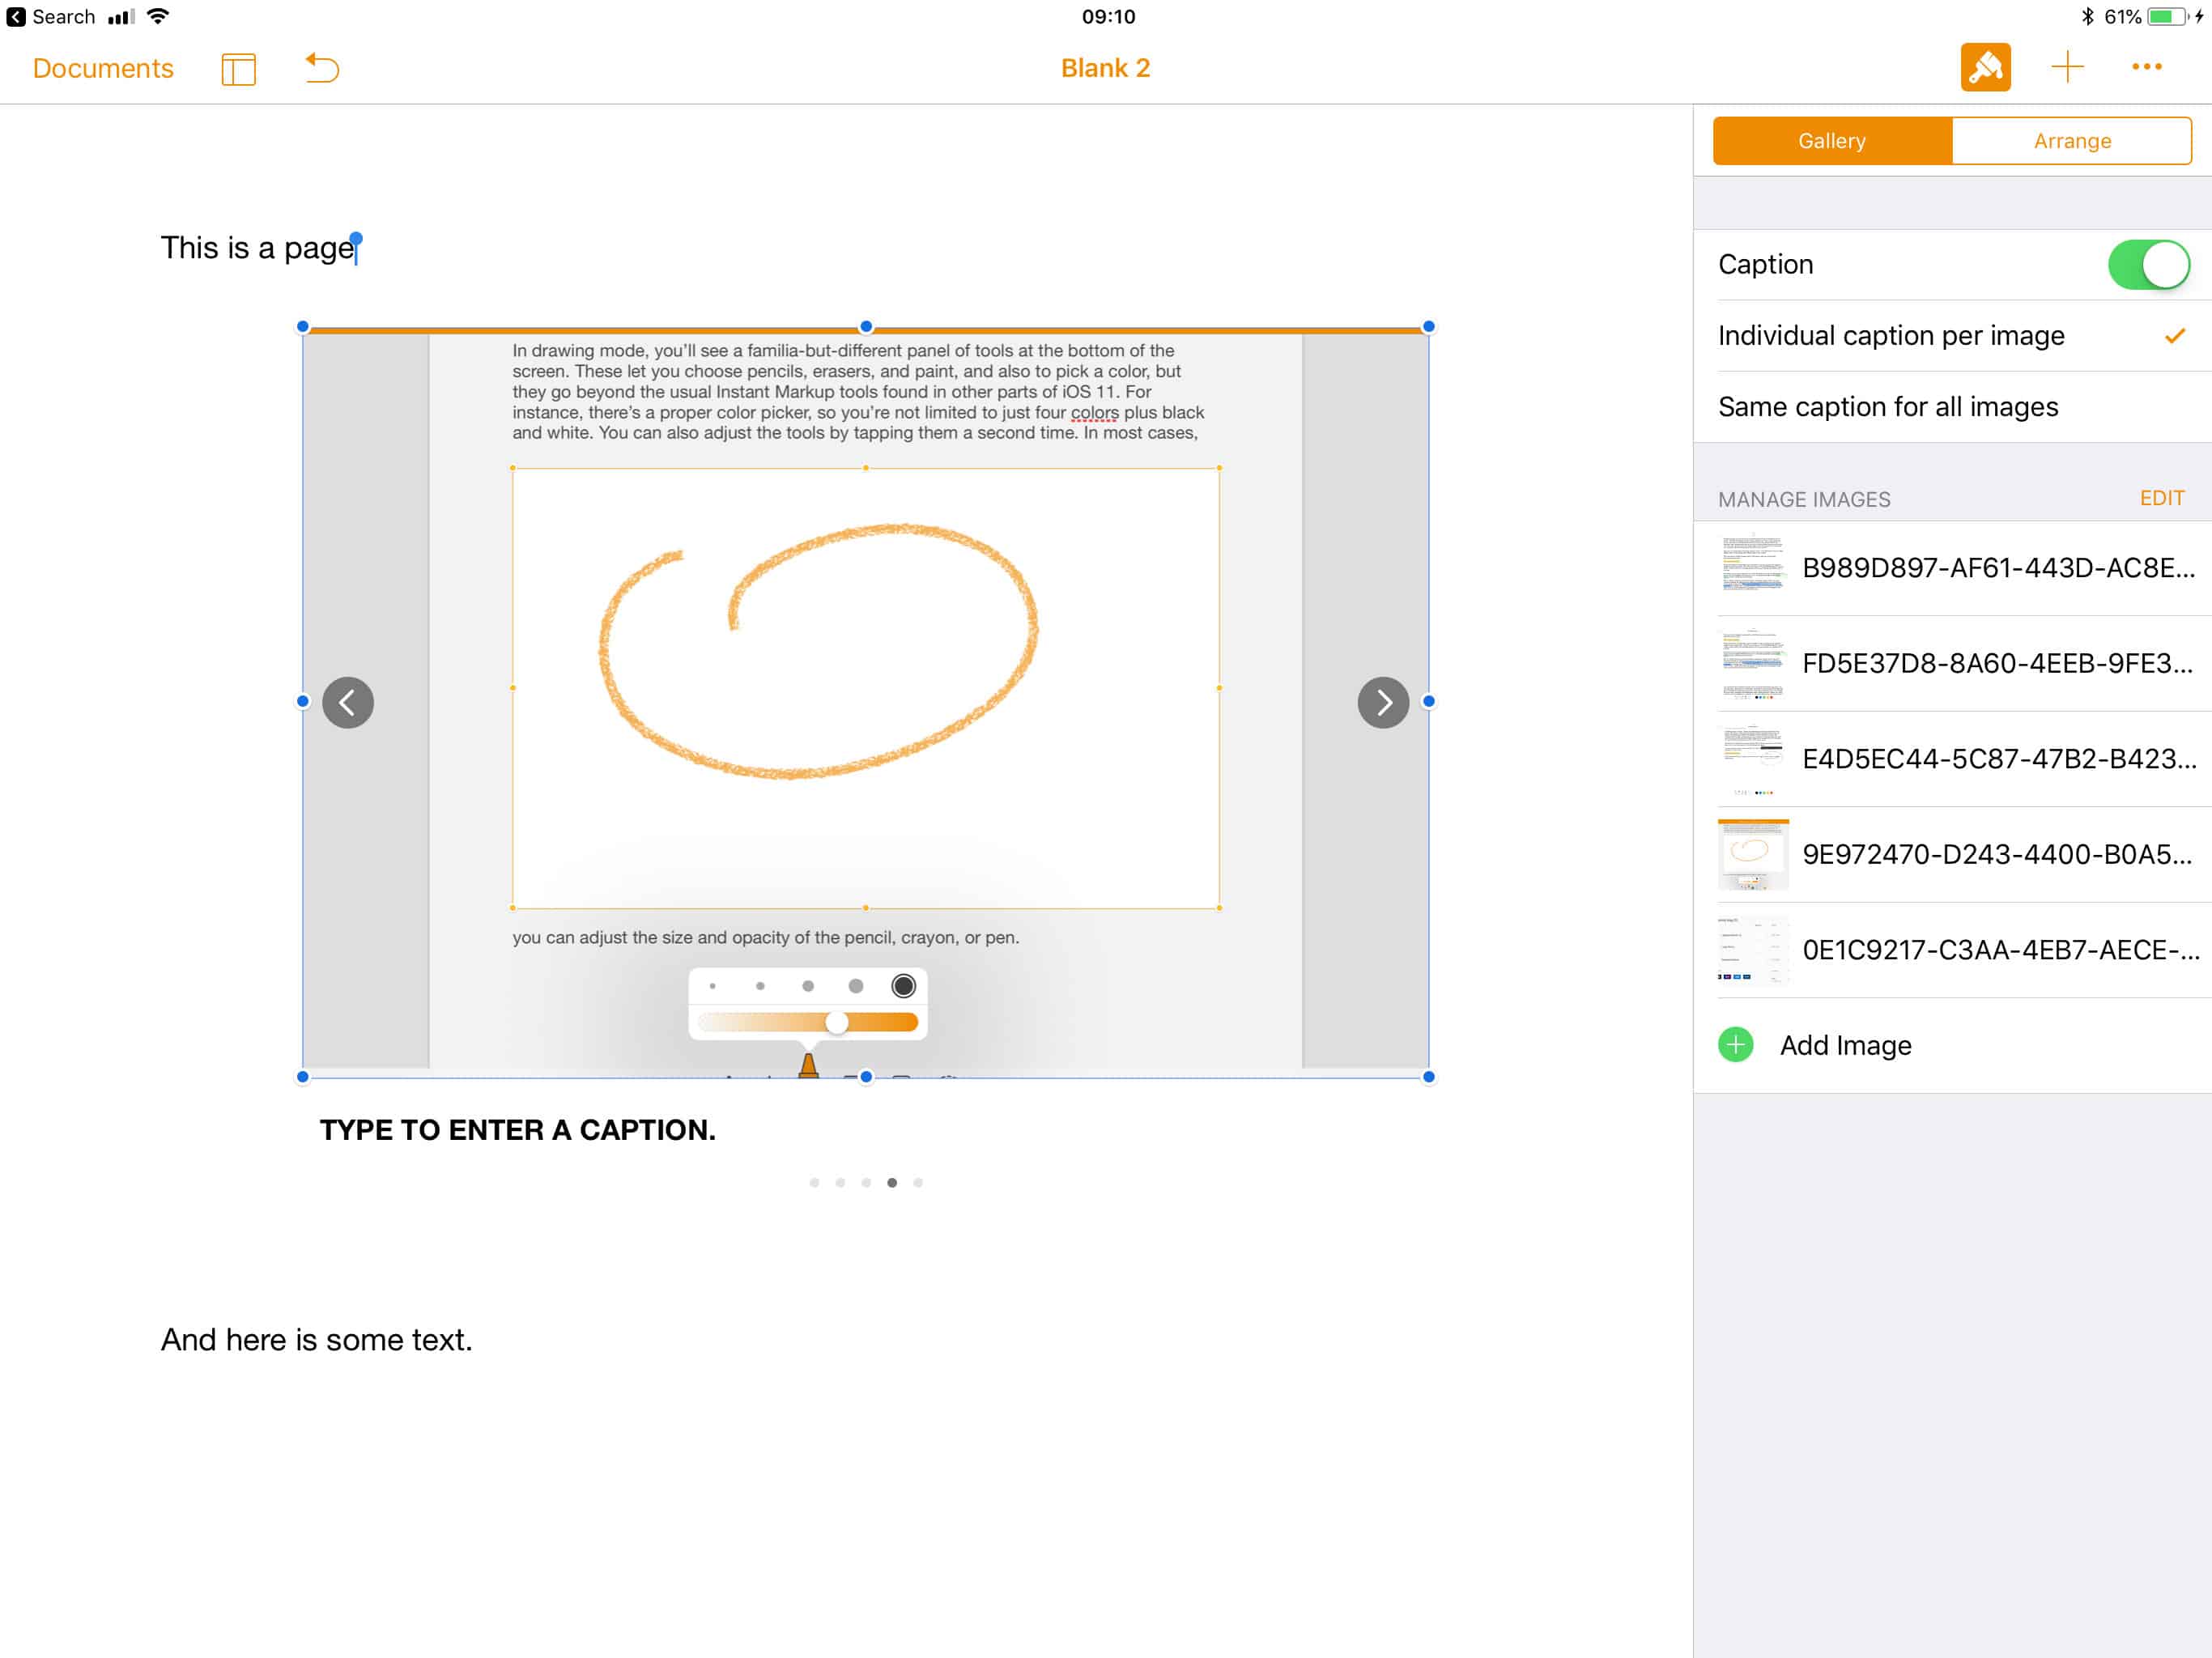Select the smallest pen size dot

[712, 986]
